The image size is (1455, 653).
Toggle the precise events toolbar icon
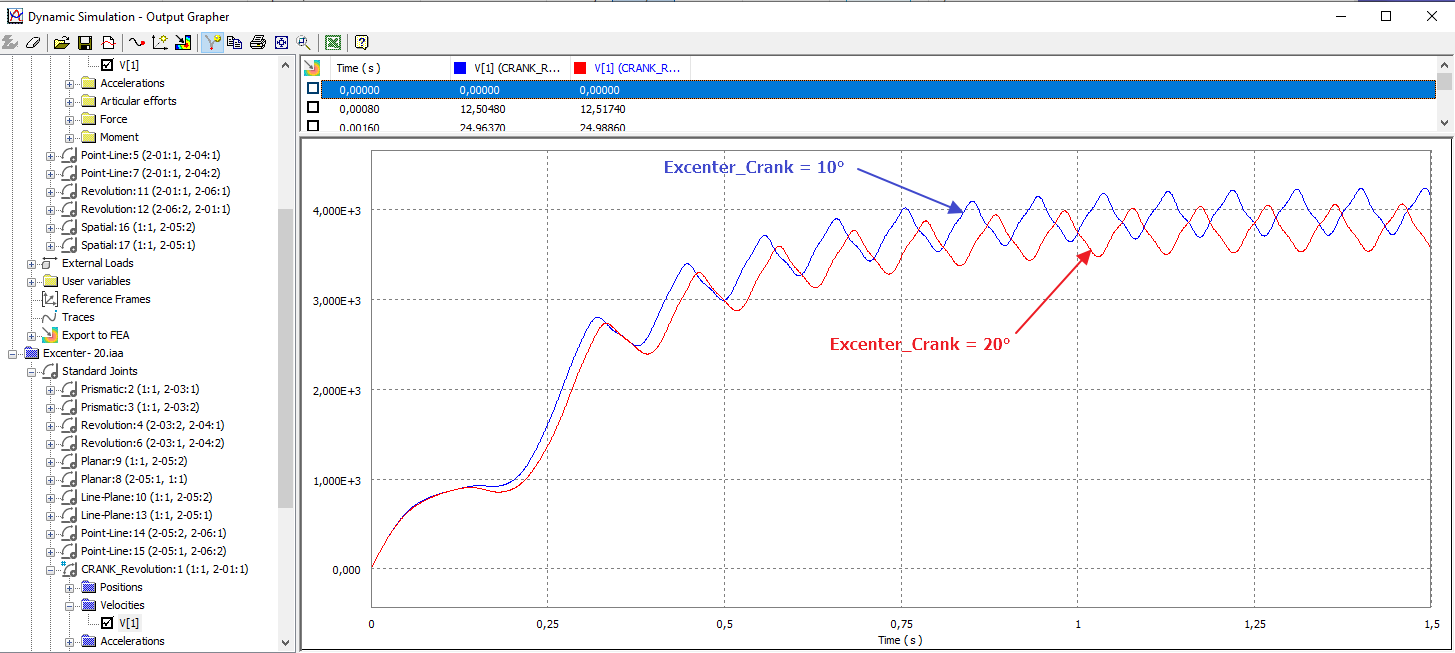[x=212, y=43]
